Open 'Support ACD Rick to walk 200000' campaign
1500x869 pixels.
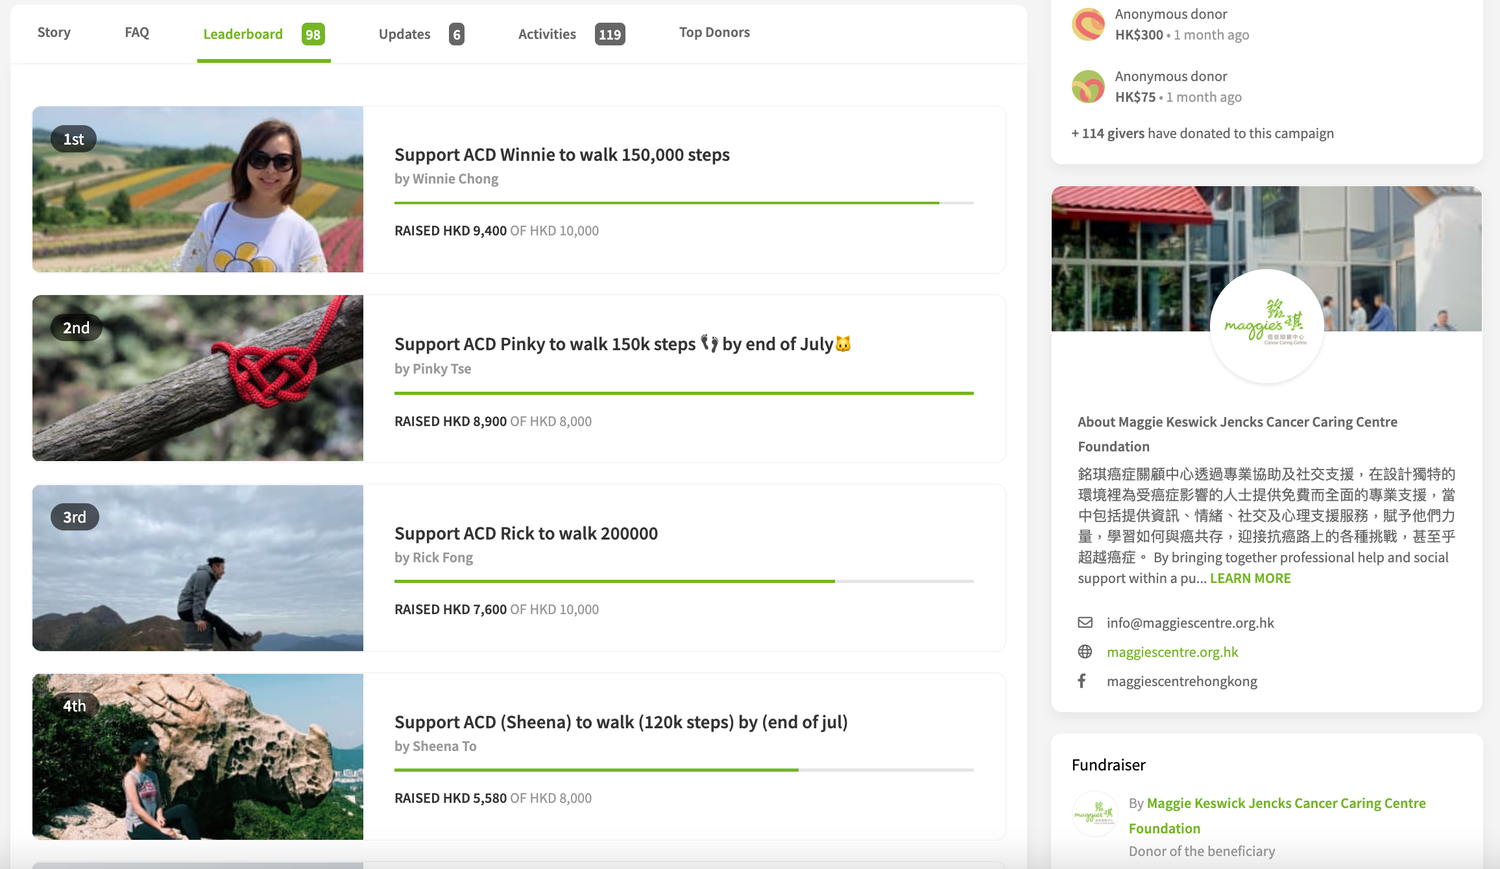(526, 533)
